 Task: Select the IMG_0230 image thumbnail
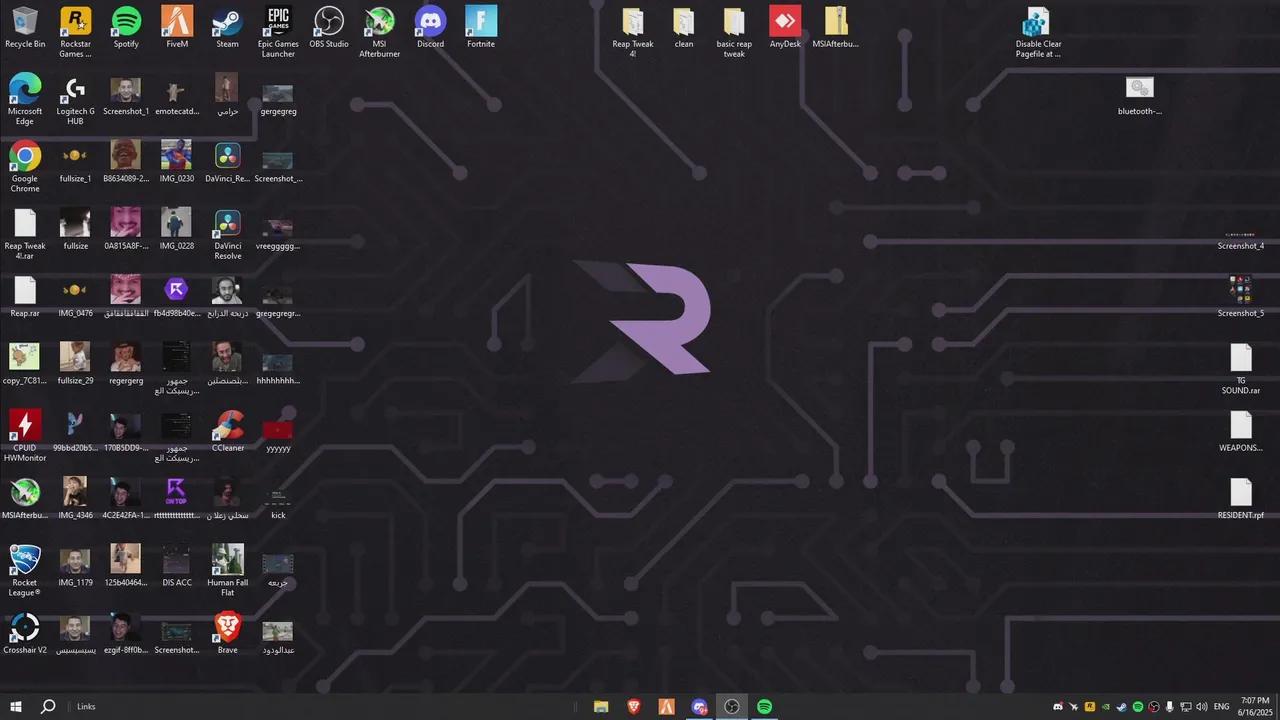tap(177, 162)
